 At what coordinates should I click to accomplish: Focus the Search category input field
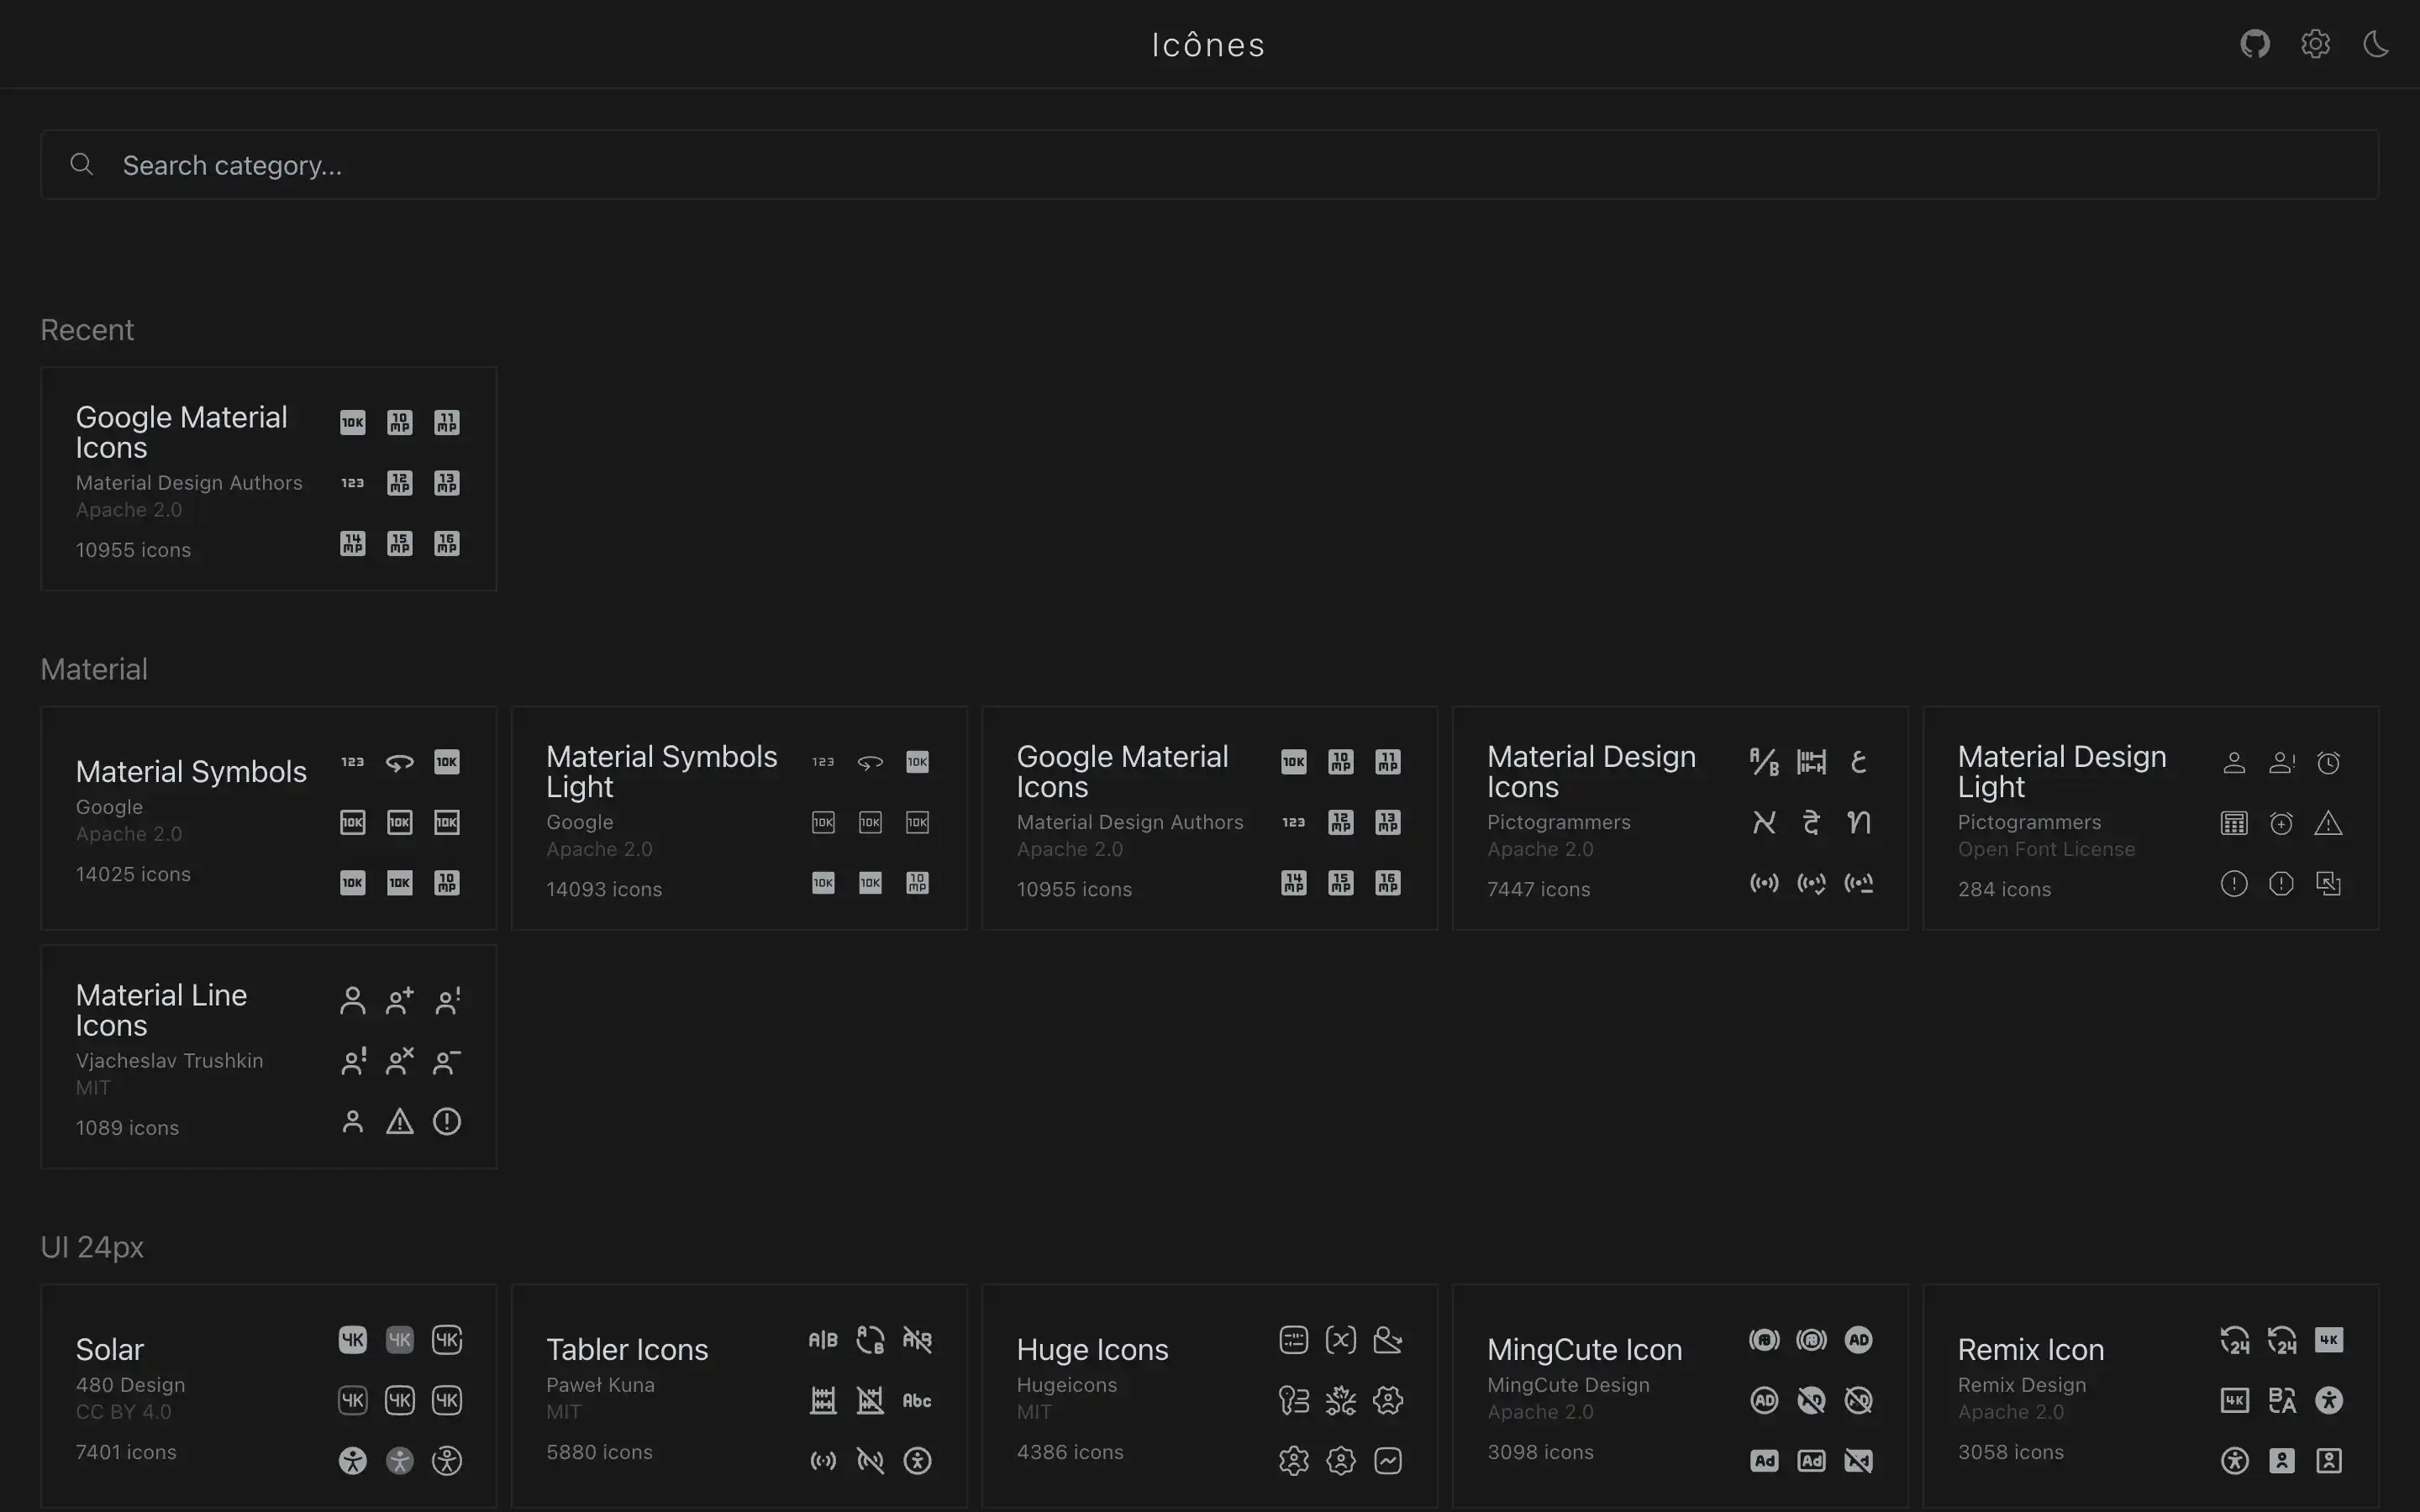[x=1209, y=165]
